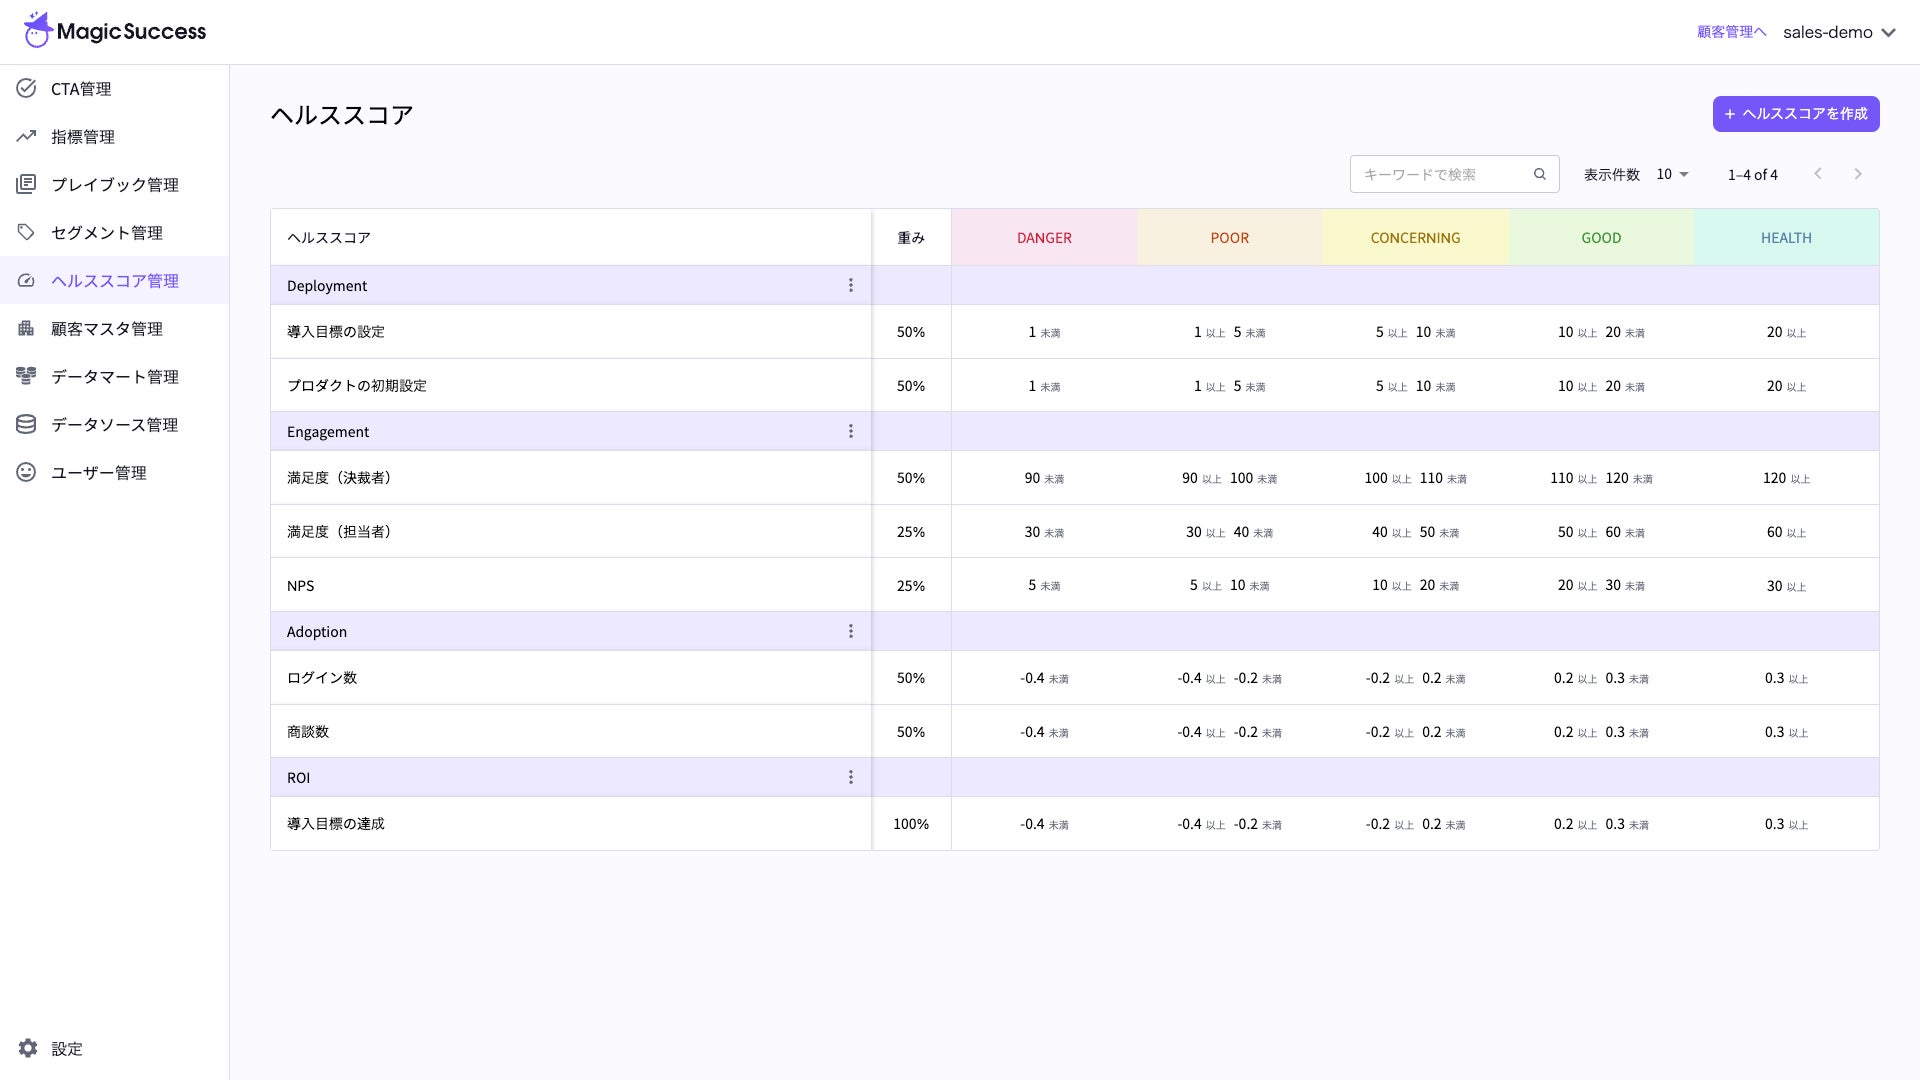
Task: Click the 指標管理 trend line icon
Action: [x=26, y=136]
